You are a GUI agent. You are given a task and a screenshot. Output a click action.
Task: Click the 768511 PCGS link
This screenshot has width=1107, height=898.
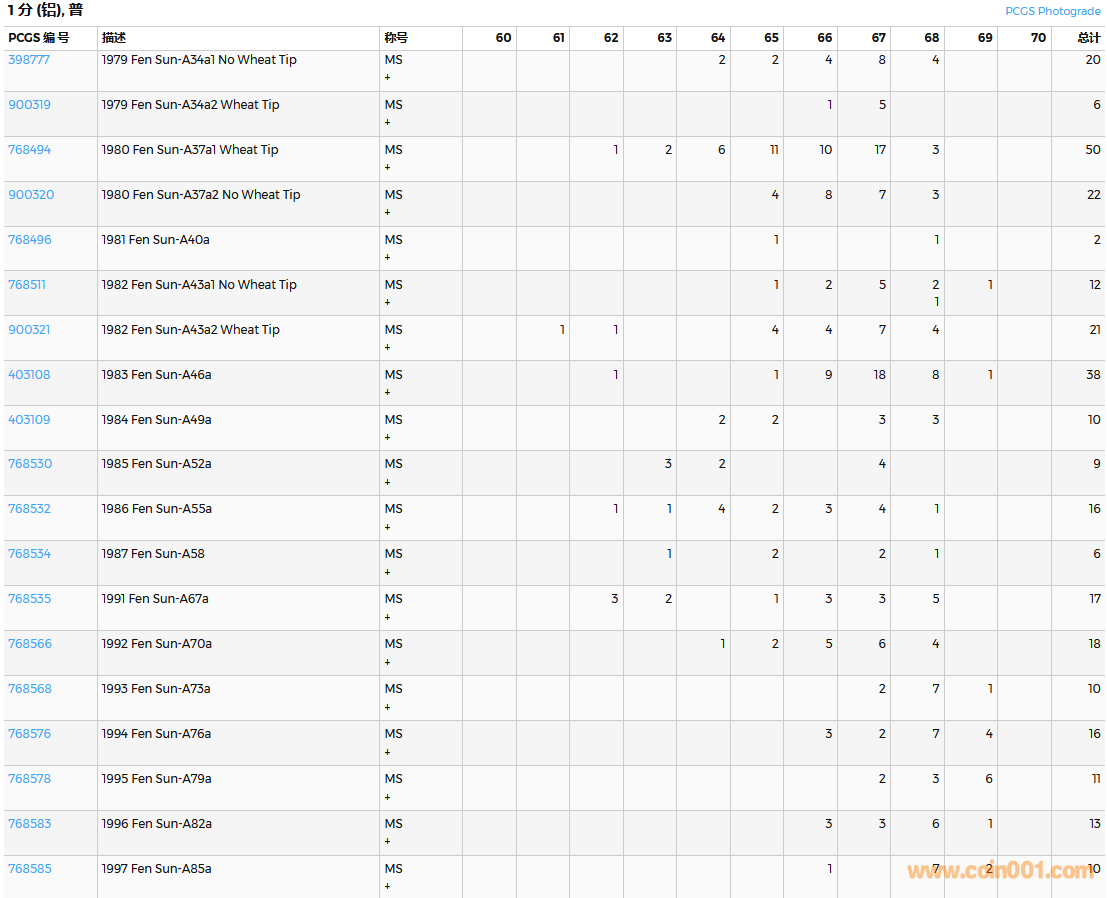coord(27,285)
